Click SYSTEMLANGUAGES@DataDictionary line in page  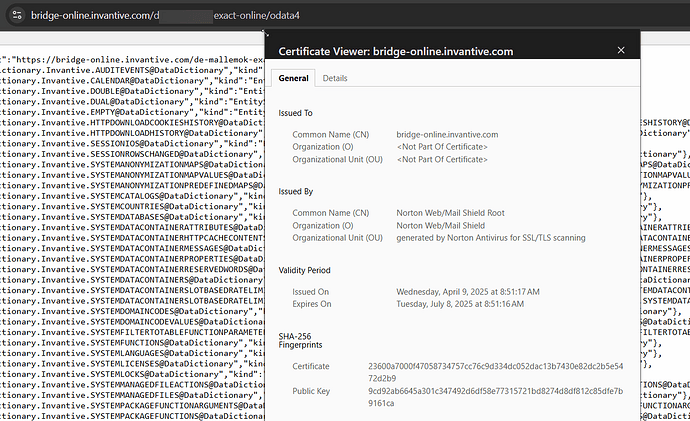click(x=132, y=353)
